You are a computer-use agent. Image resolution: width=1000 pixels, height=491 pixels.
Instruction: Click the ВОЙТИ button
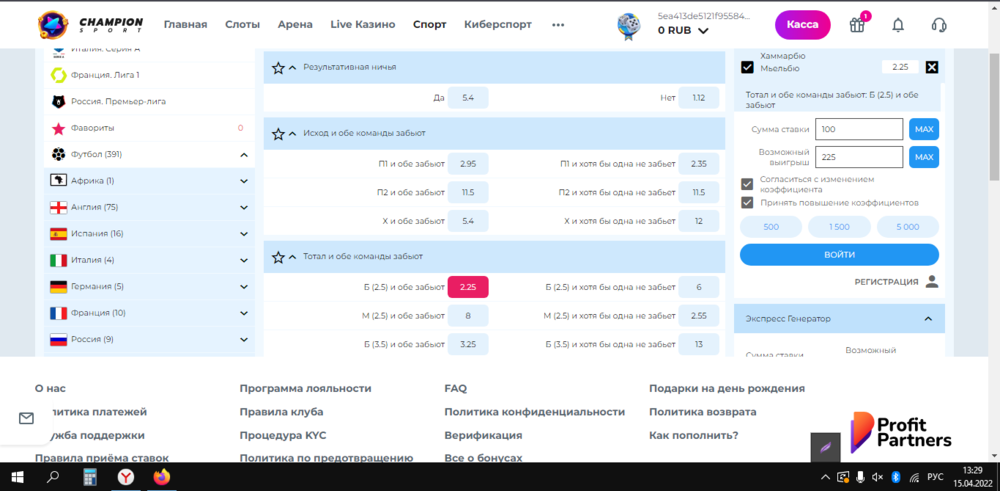839,254
